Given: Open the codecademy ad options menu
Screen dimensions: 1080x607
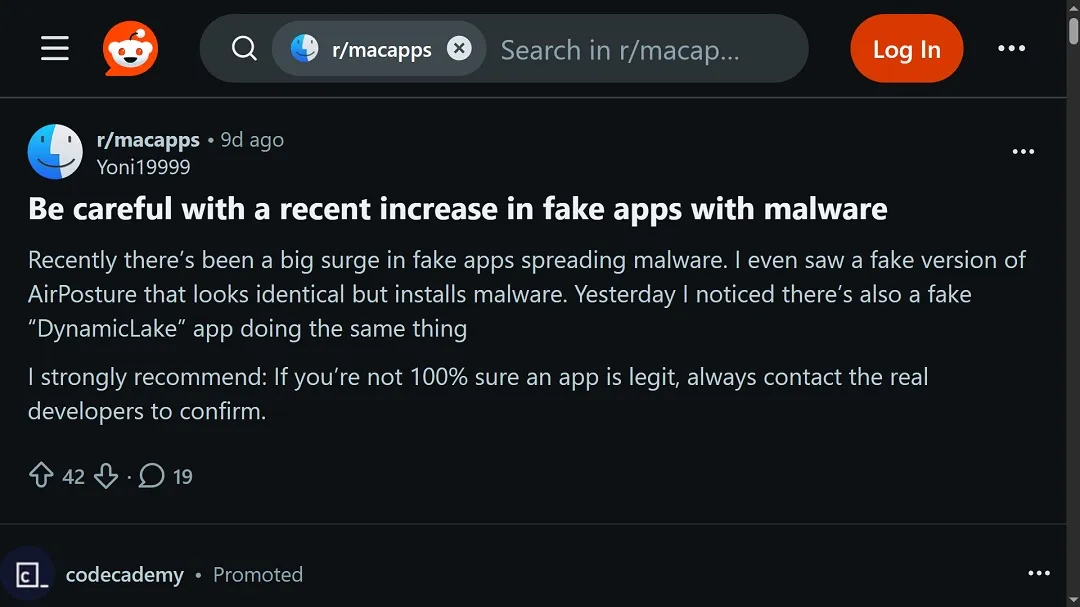Looking at the screenshot, I should tap(1039, 573).
